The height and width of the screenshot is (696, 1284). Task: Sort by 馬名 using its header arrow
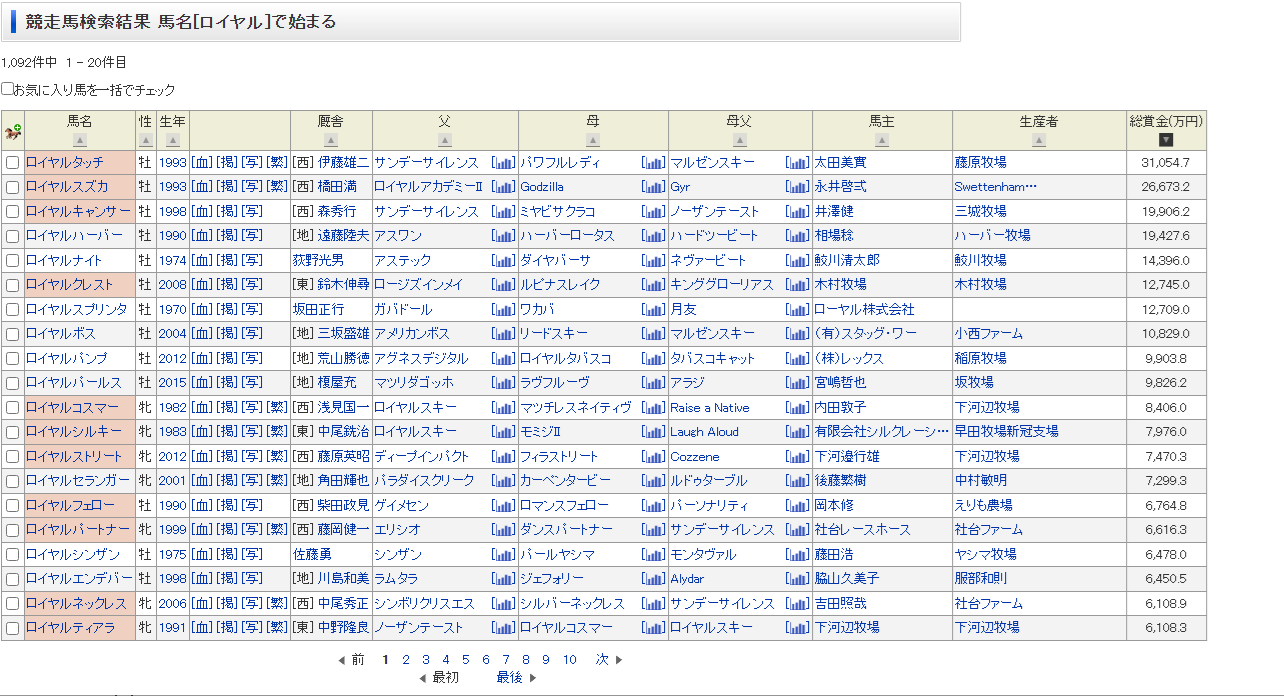[x=80, y=140]
